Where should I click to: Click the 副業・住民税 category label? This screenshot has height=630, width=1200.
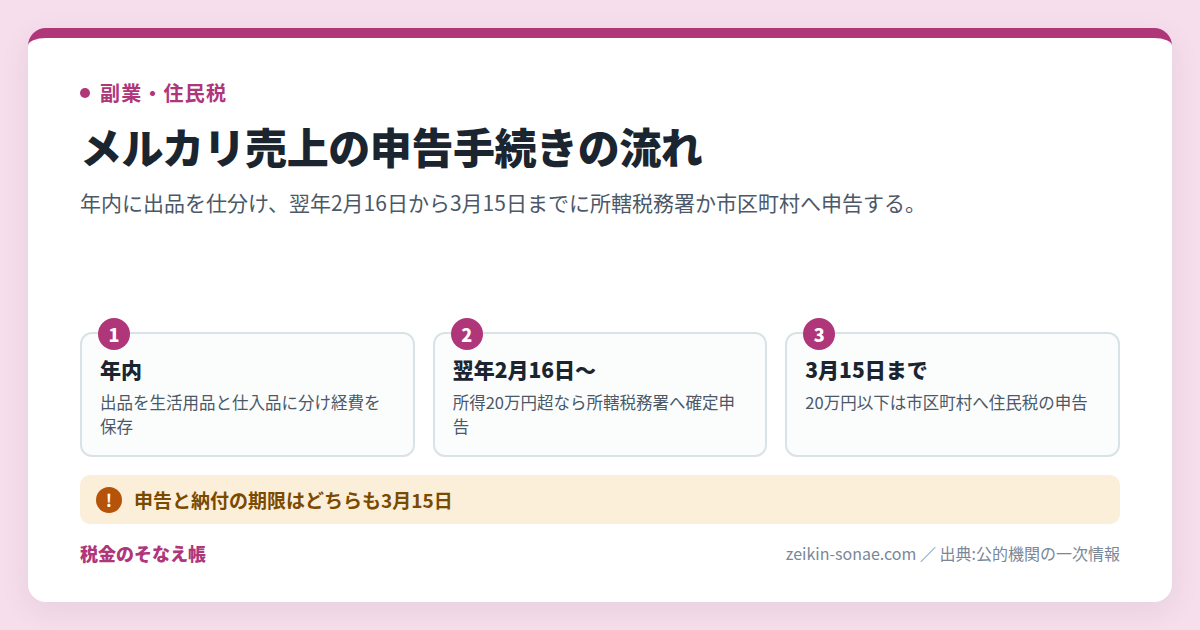[162, 94]
